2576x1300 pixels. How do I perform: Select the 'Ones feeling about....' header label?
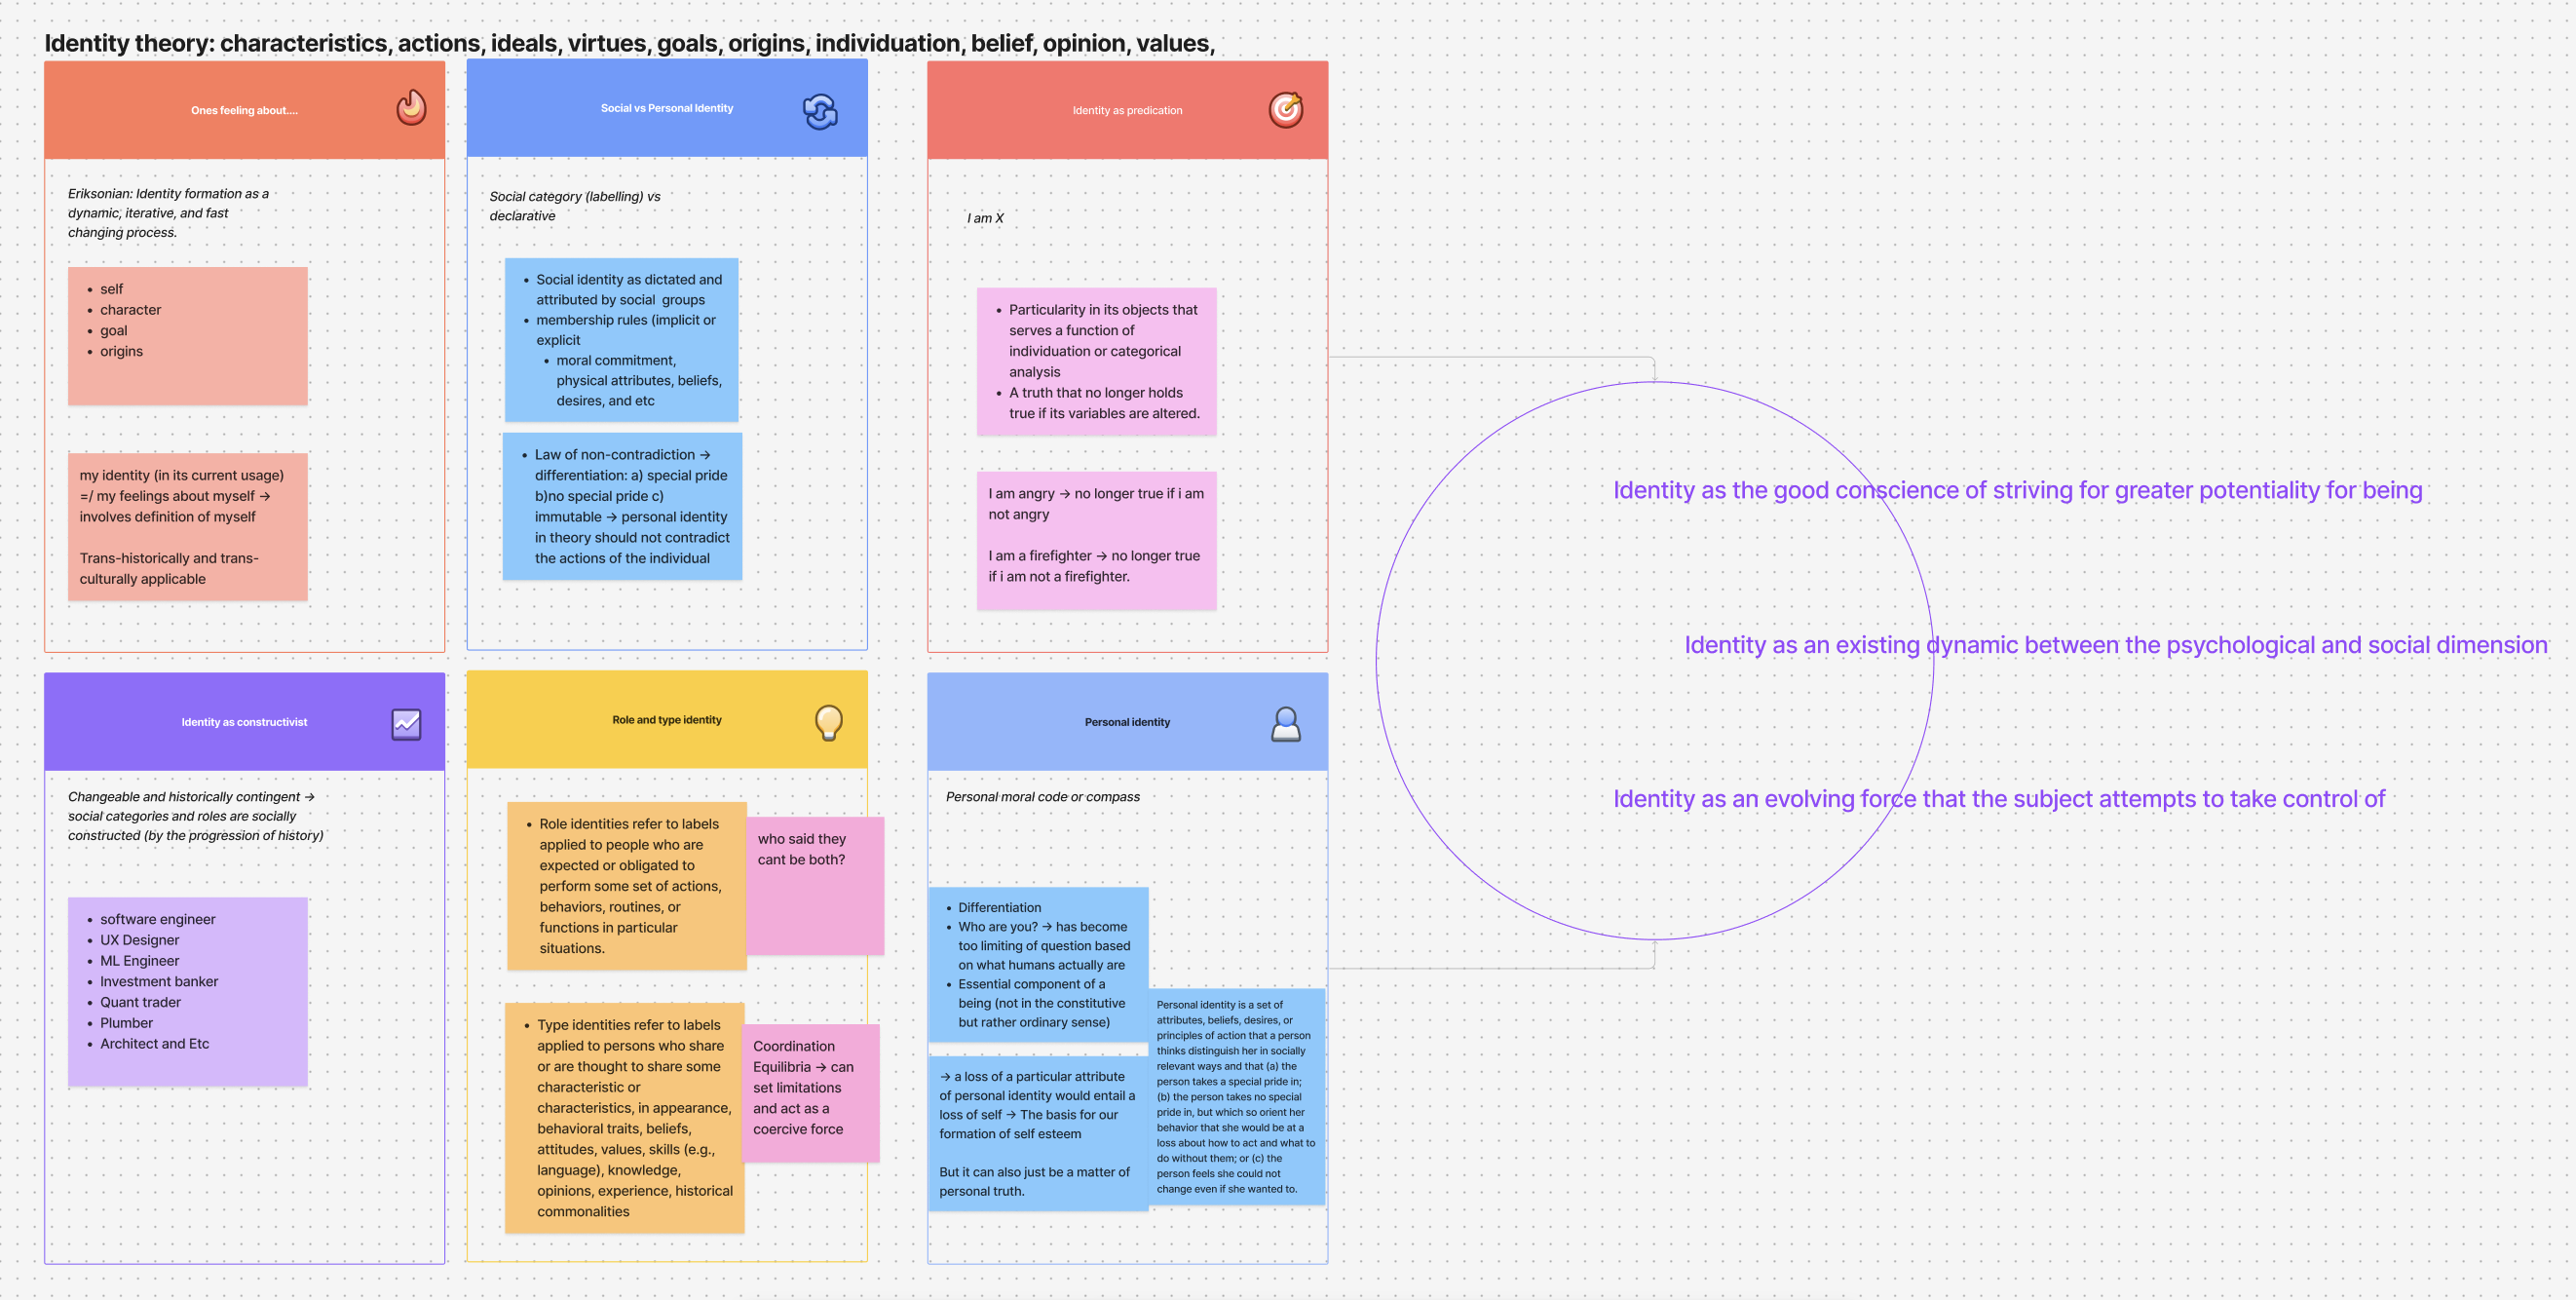(x=244, y=111)
